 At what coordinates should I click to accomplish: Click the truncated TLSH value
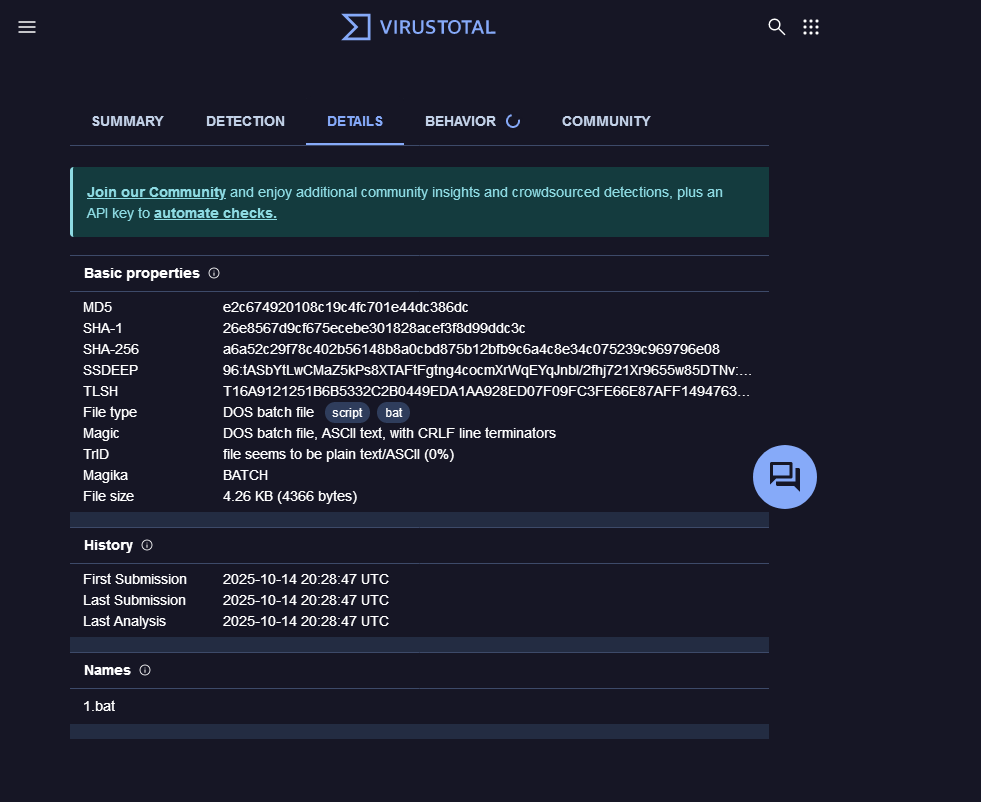coord(487,392)
